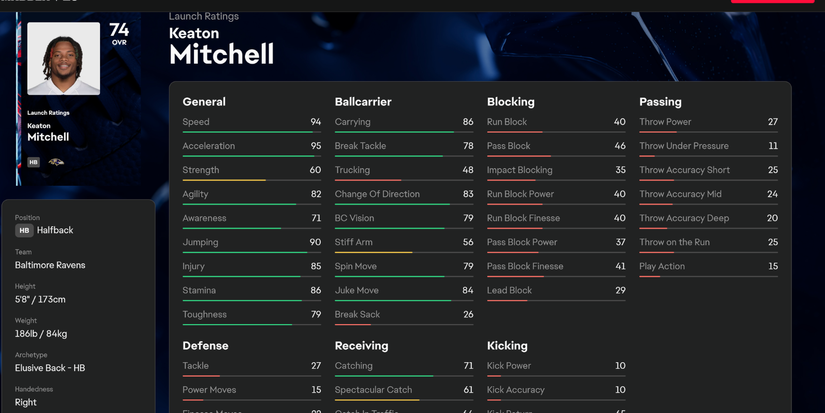Image resolution: width=825 pixels, height=413 pixels.
Task: Select the Kicking section heading
Action: (507, 345)
